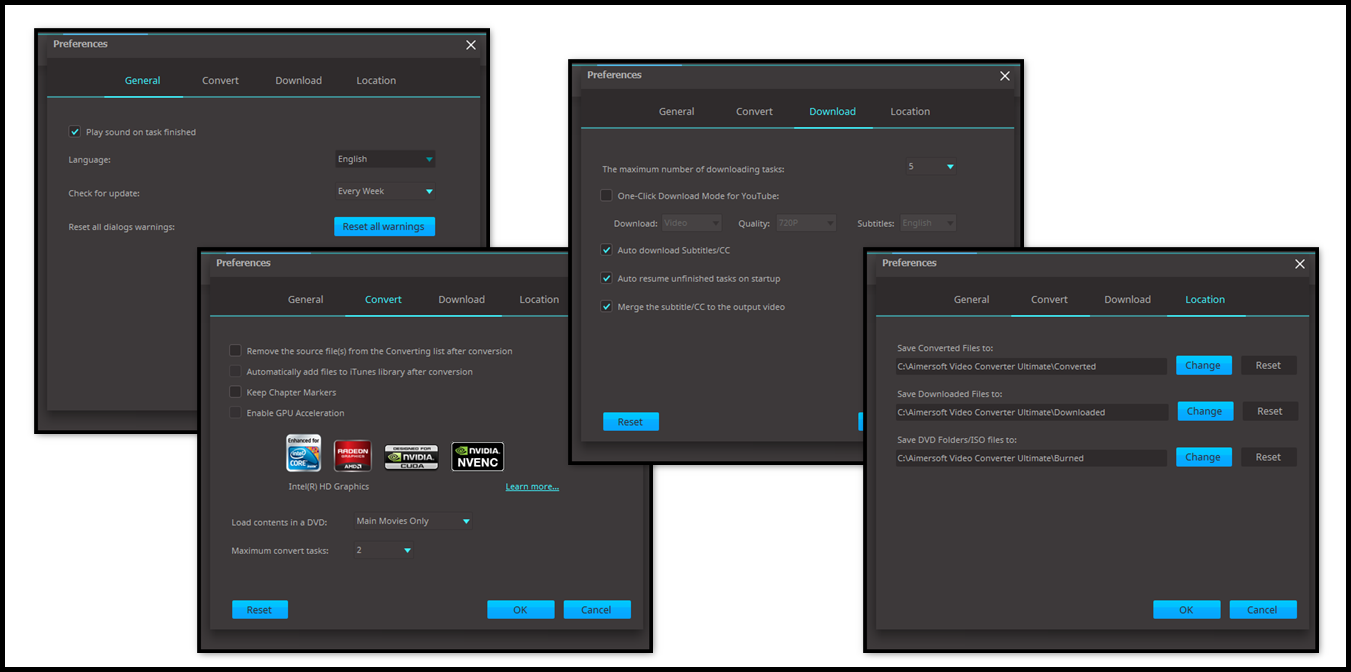Change the Save DVD Folders/ISO location
The image size is (1351, 672).
(x=1203, y=457)
